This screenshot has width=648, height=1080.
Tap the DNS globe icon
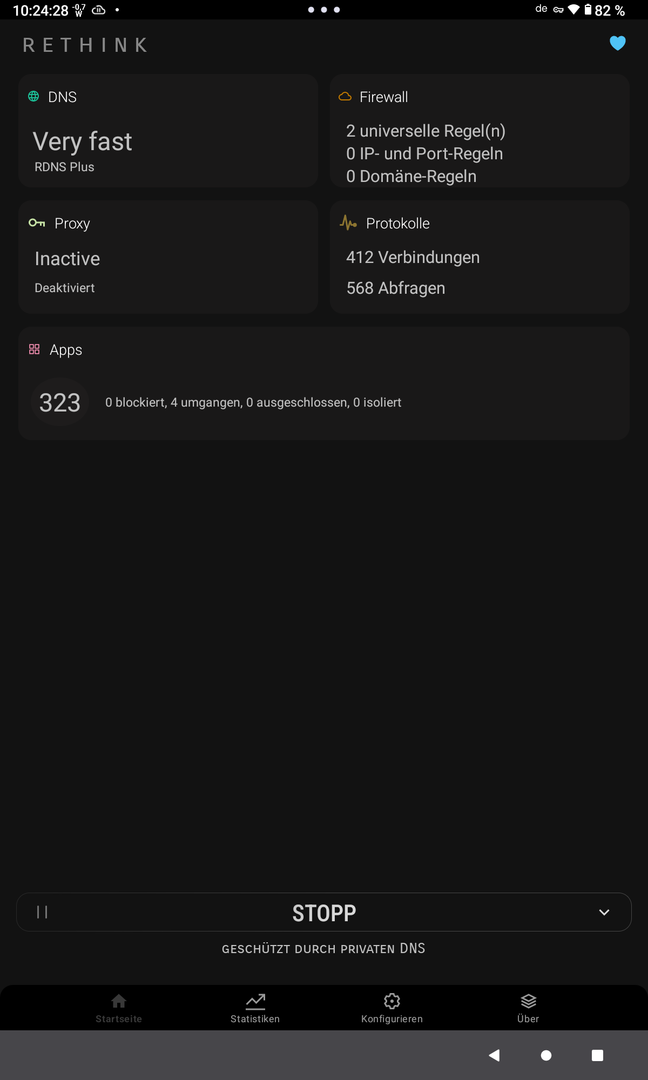[34, 97]
